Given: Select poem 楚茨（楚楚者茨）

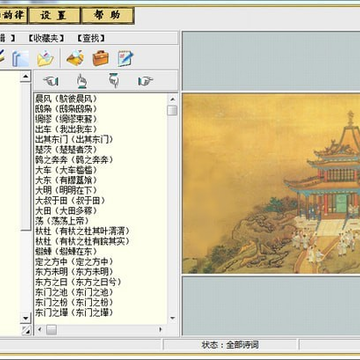Looking at the screenshot, I should (66, 149).
